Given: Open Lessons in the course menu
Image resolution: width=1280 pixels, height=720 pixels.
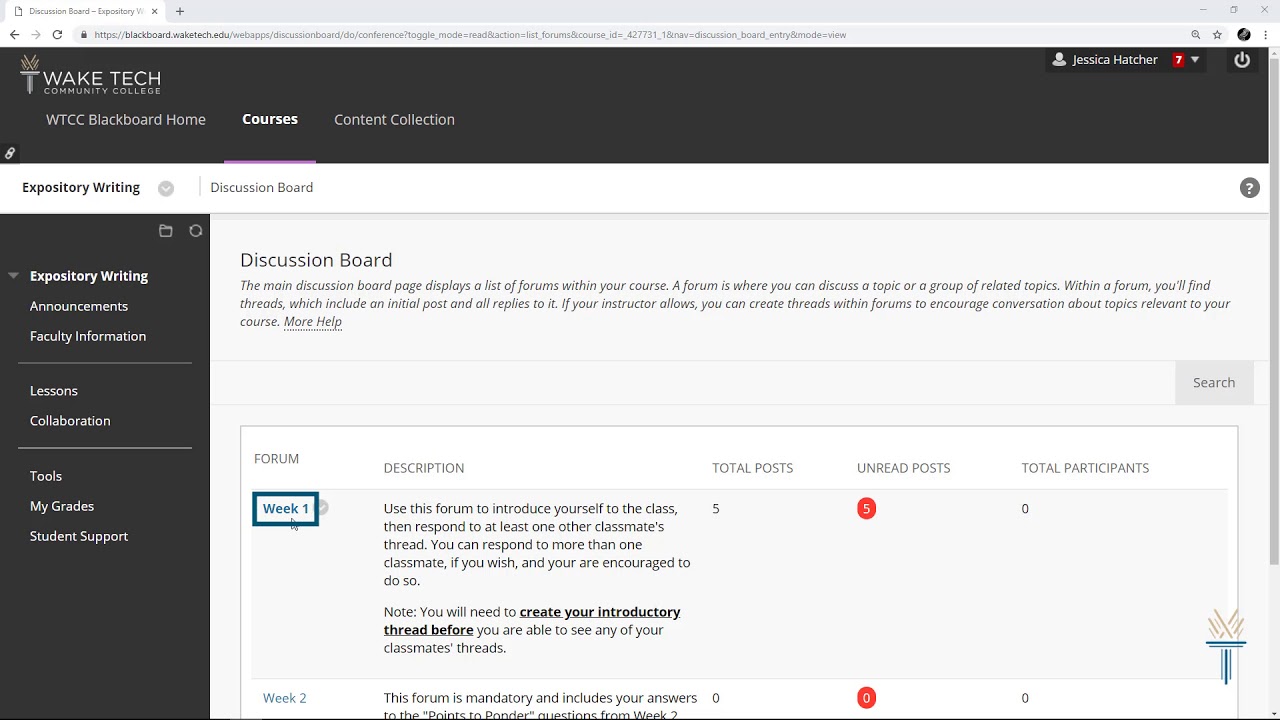Looking at the screenshot, I should pyautogui.click(x=54, y=391).
